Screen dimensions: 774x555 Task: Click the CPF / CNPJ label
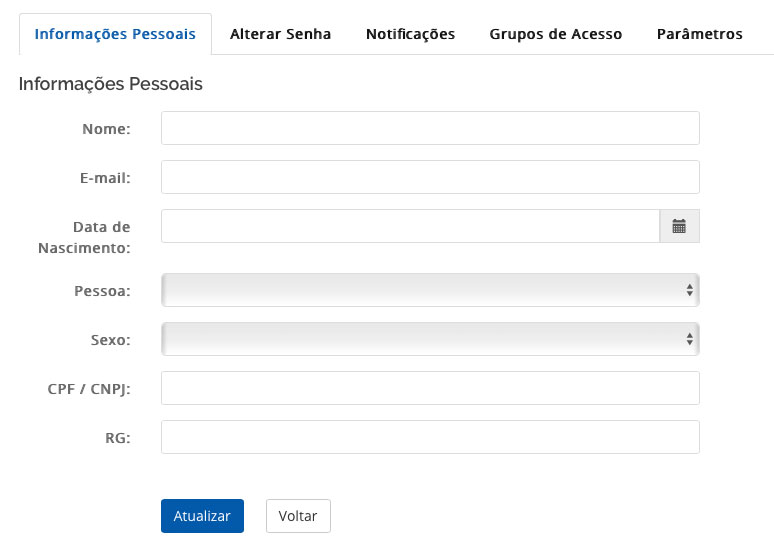coord(89,389)
